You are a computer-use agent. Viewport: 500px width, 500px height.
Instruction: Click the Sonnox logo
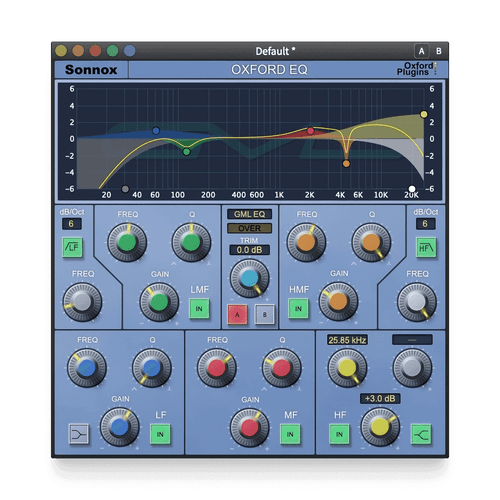(x=91, y=70)
